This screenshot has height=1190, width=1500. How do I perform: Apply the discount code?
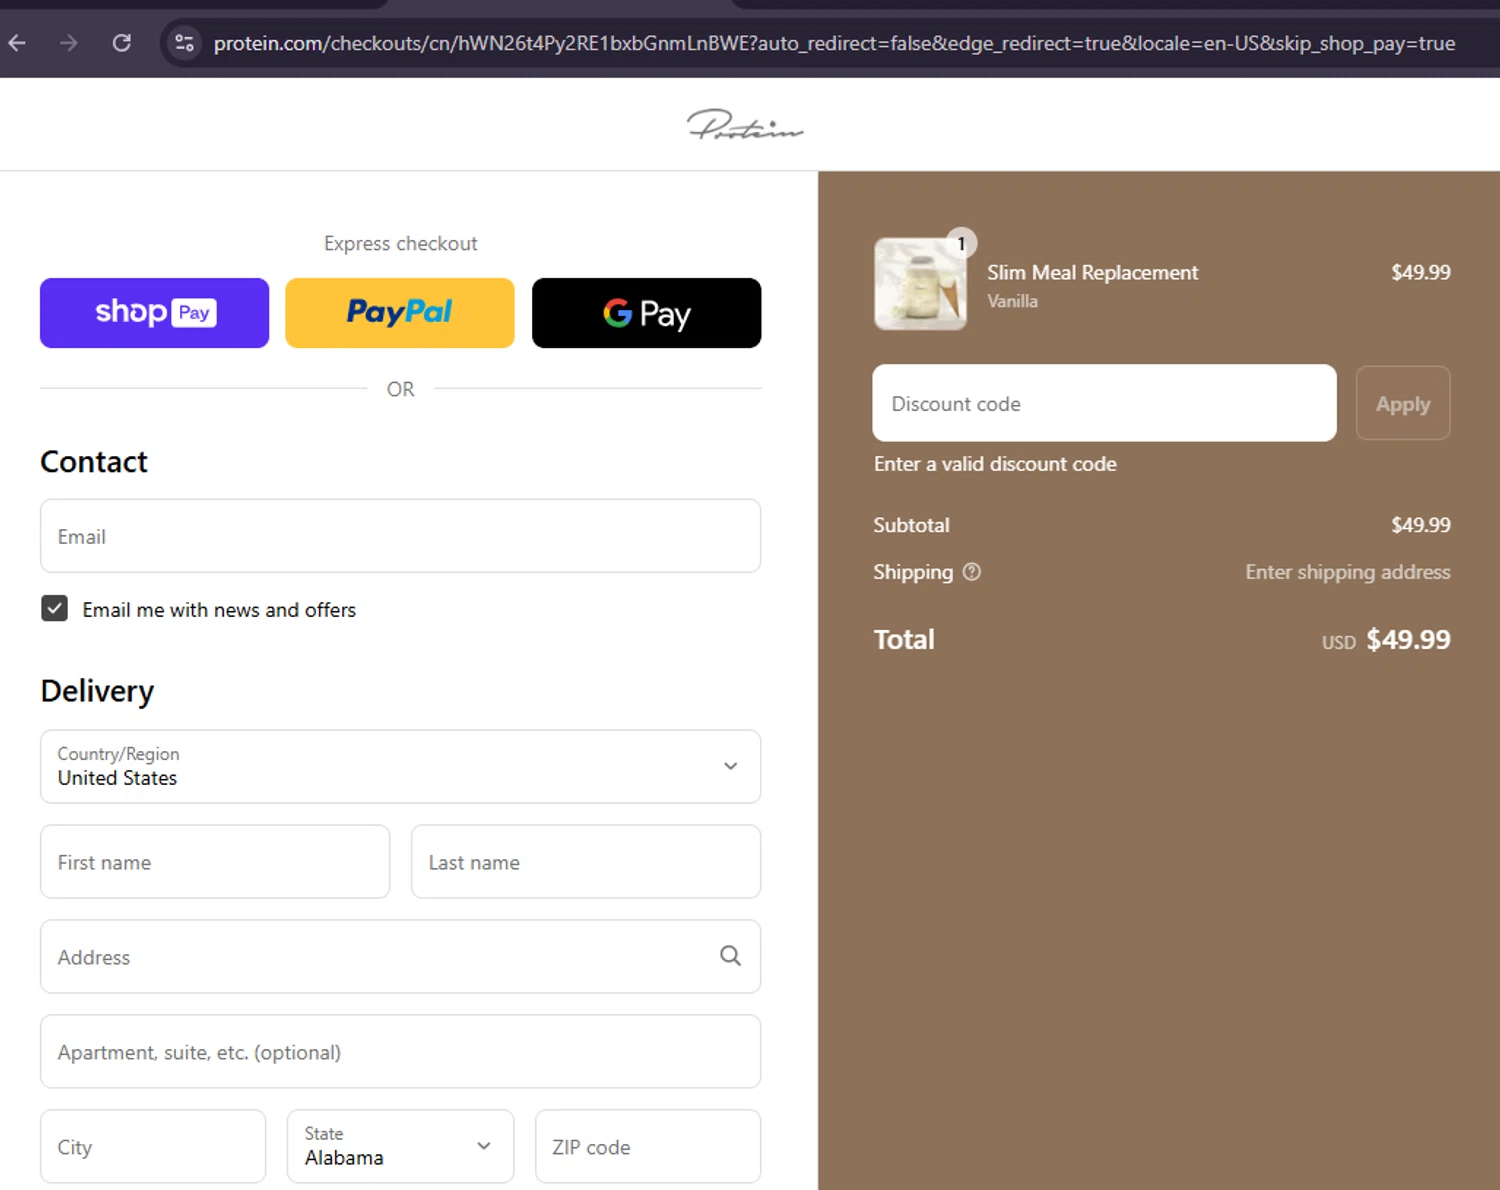(1403, 403)
